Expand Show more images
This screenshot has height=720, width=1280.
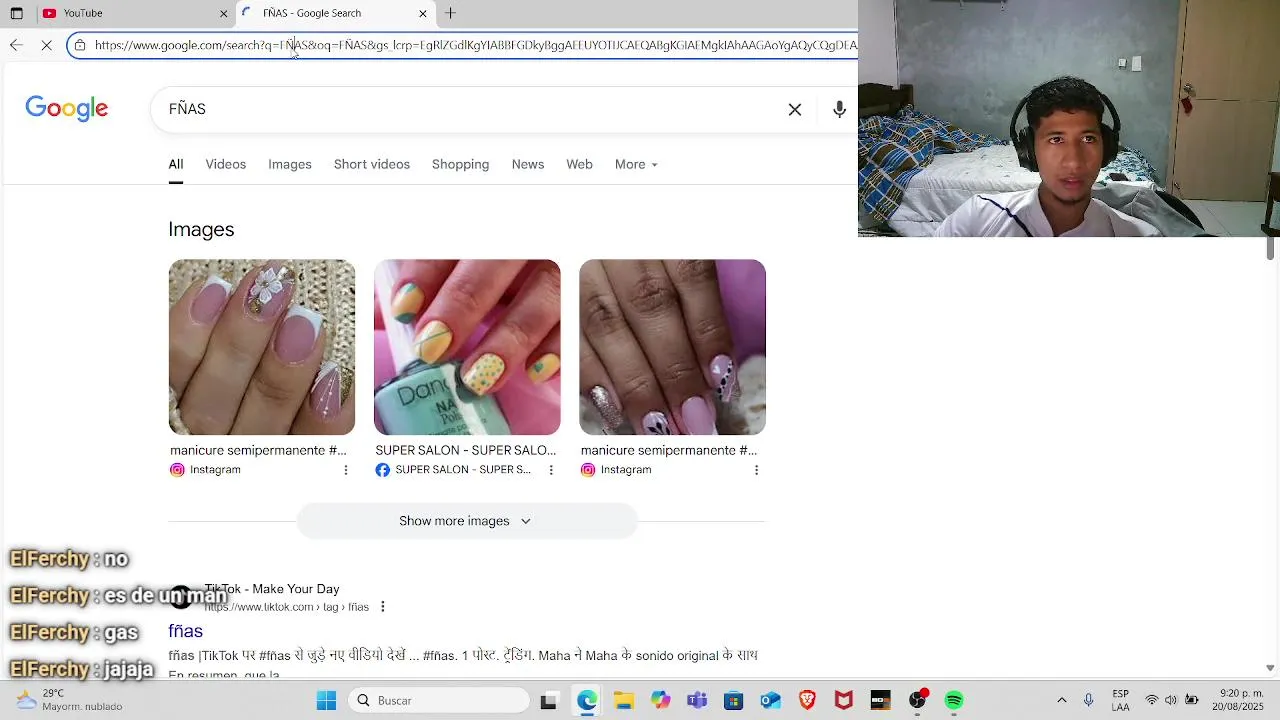[467, 521]
